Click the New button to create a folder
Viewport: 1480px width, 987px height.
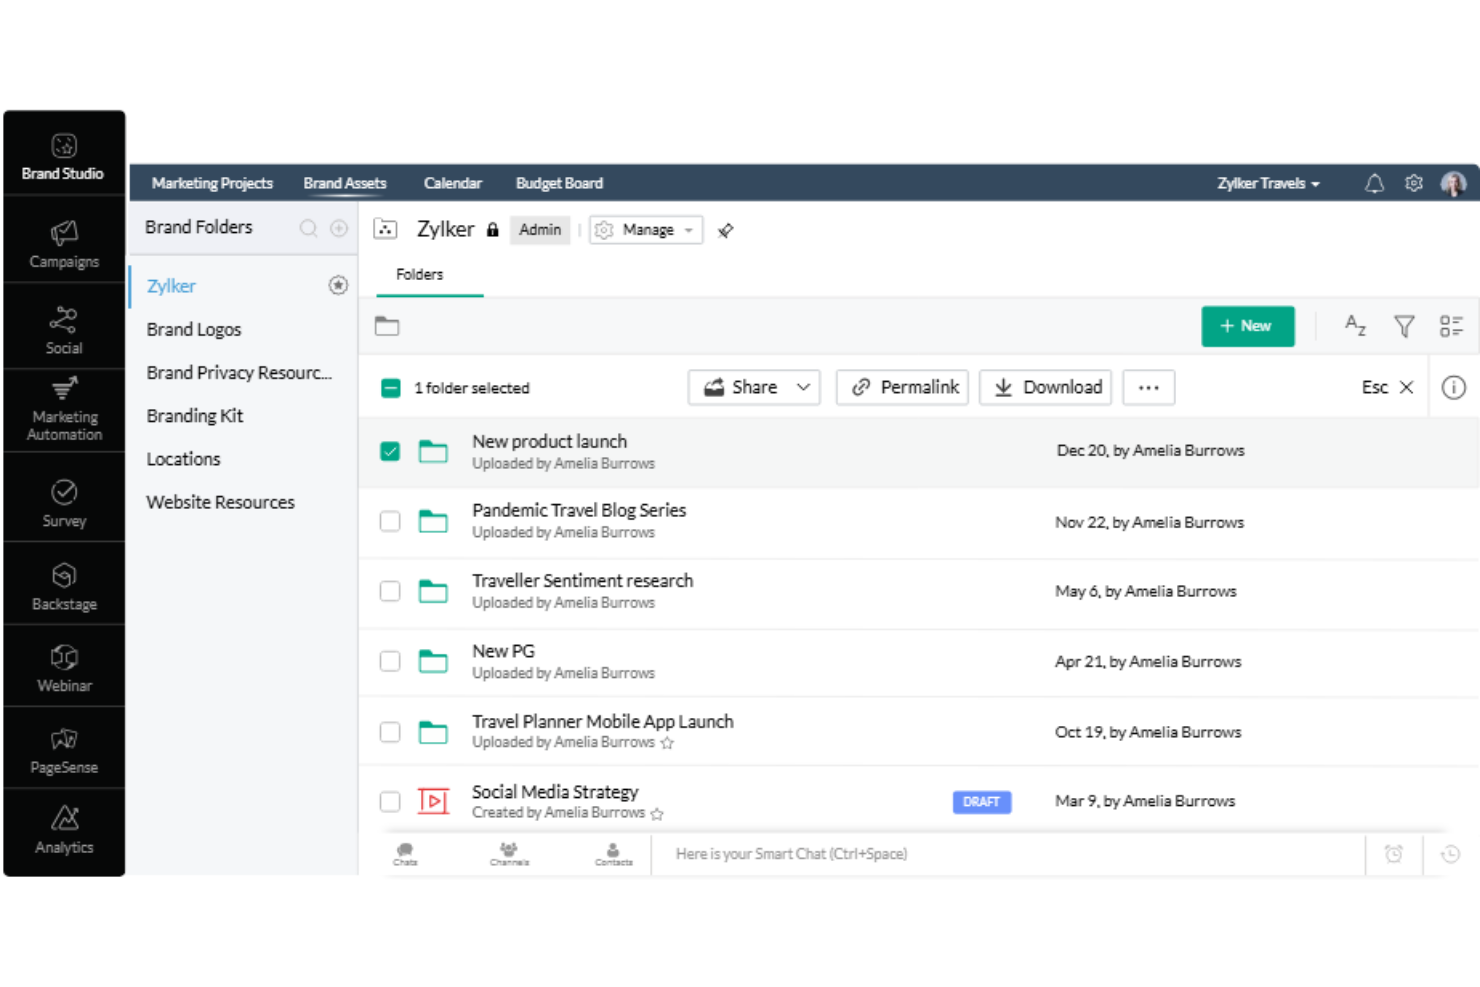(x=1247, y=326)
